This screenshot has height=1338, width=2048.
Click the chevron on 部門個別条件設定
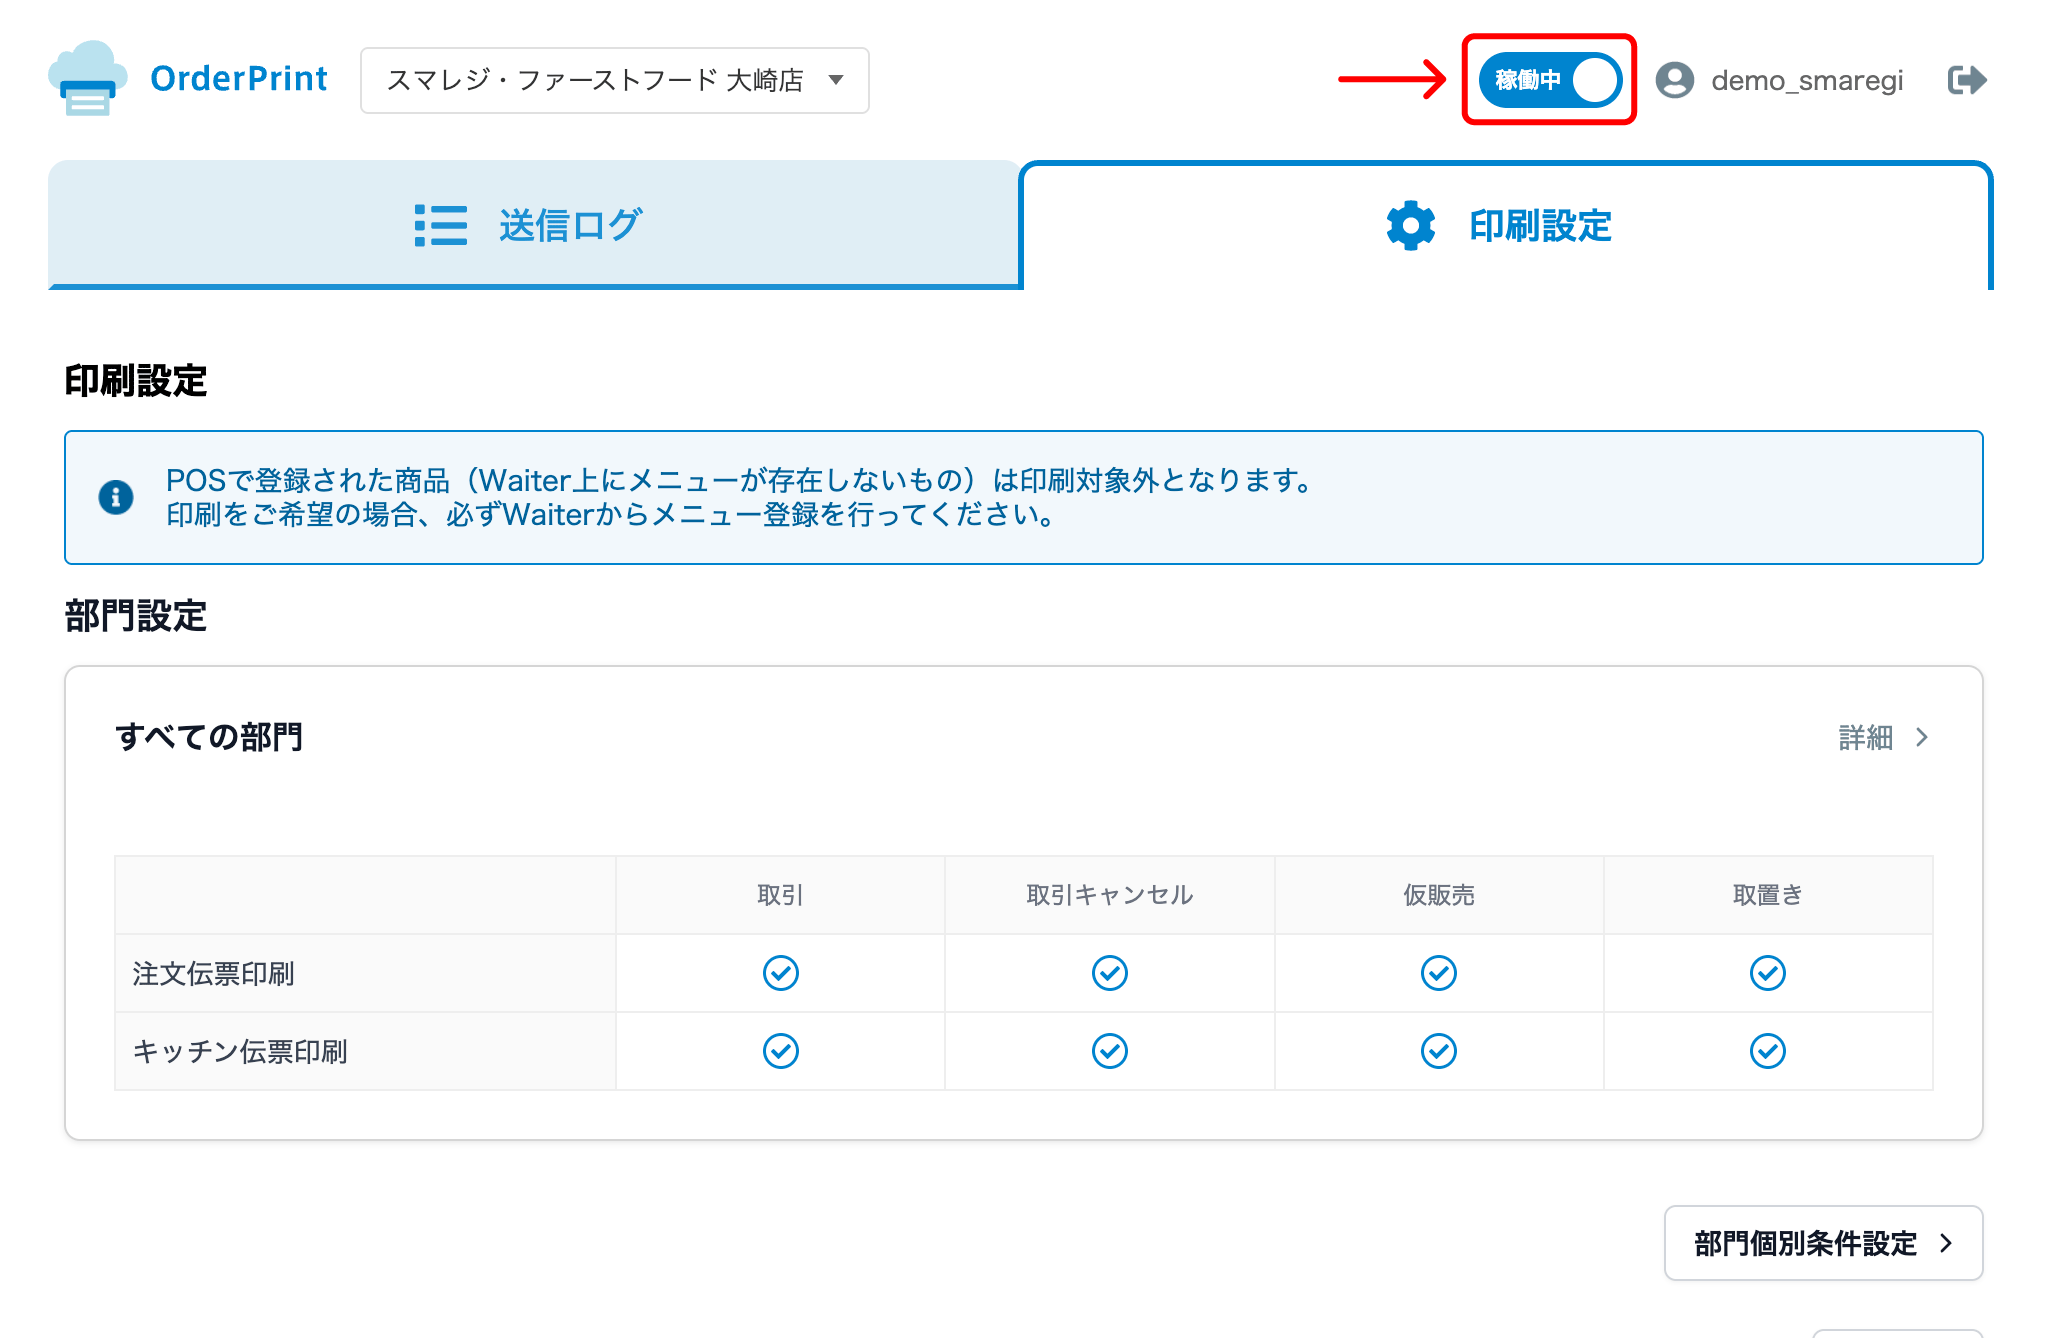[x=1946, y=1243]
